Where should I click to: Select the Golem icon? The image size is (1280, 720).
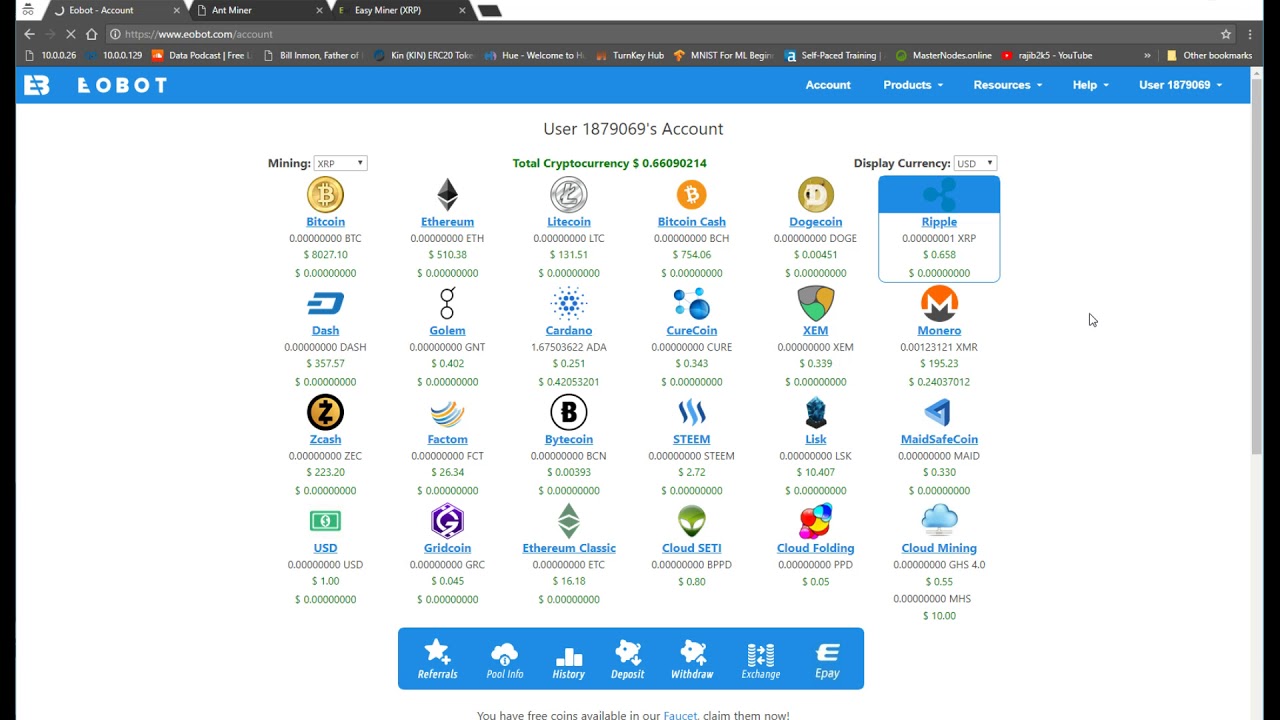447,303
